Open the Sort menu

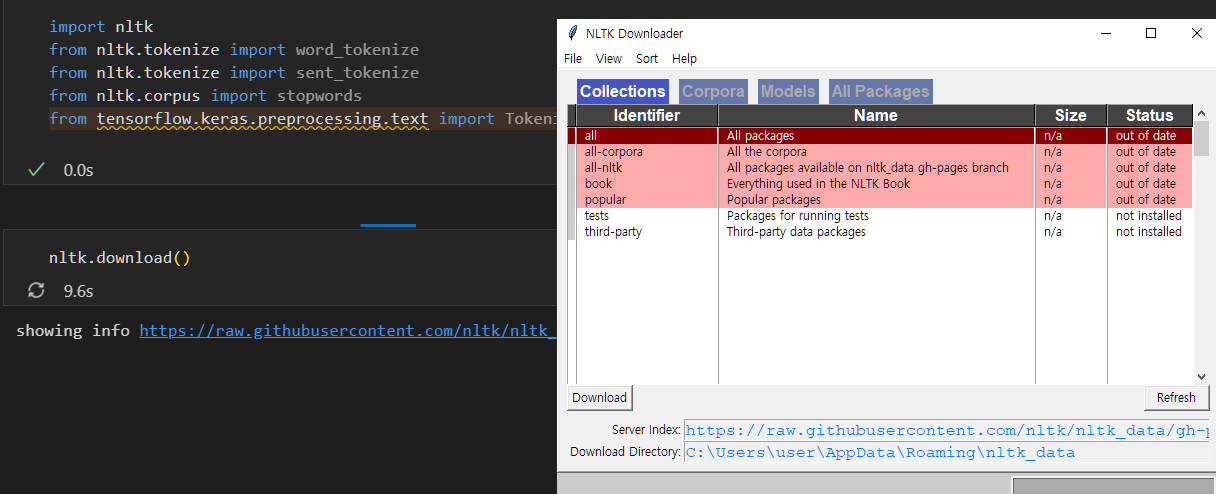pos(647,59)
